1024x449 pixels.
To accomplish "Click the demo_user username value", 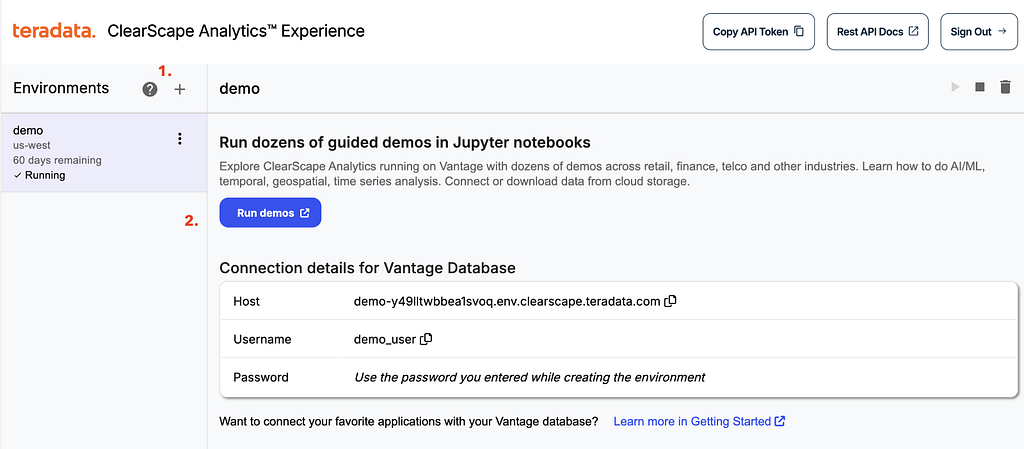I will point(385,339).
